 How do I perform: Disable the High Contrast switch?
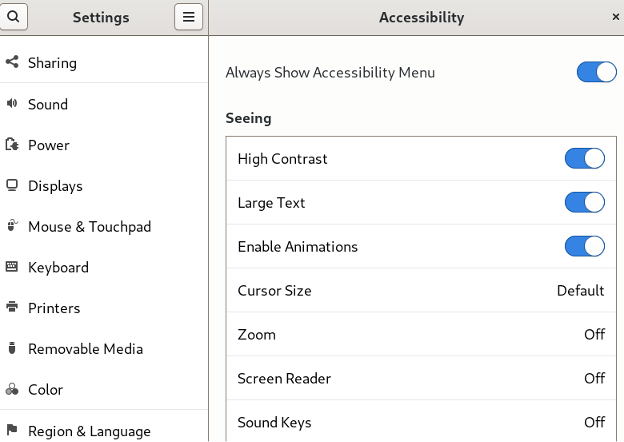[584, 159]
